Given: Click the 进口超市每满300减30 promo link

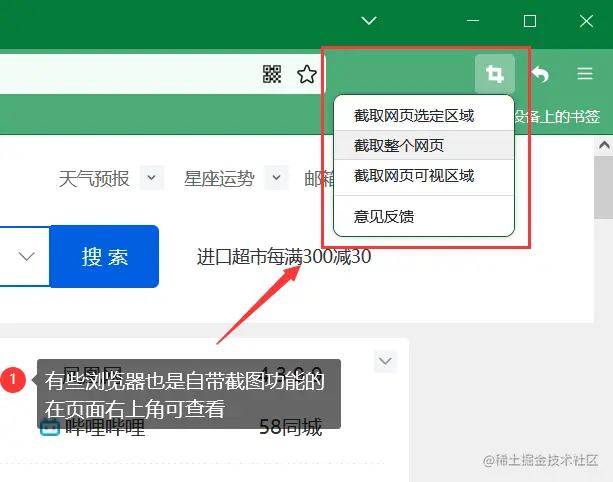Looking at the screenshot, I should [x=284, y=257].
